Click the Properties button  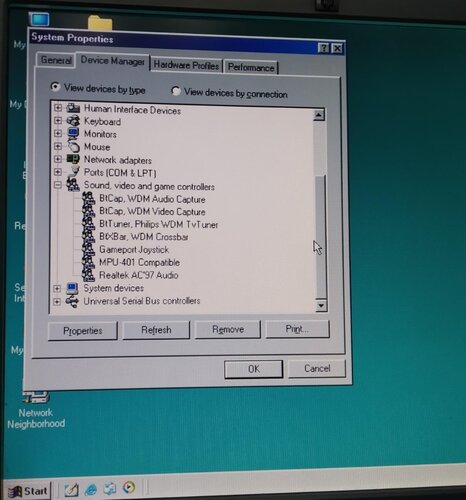pos(83,331)
